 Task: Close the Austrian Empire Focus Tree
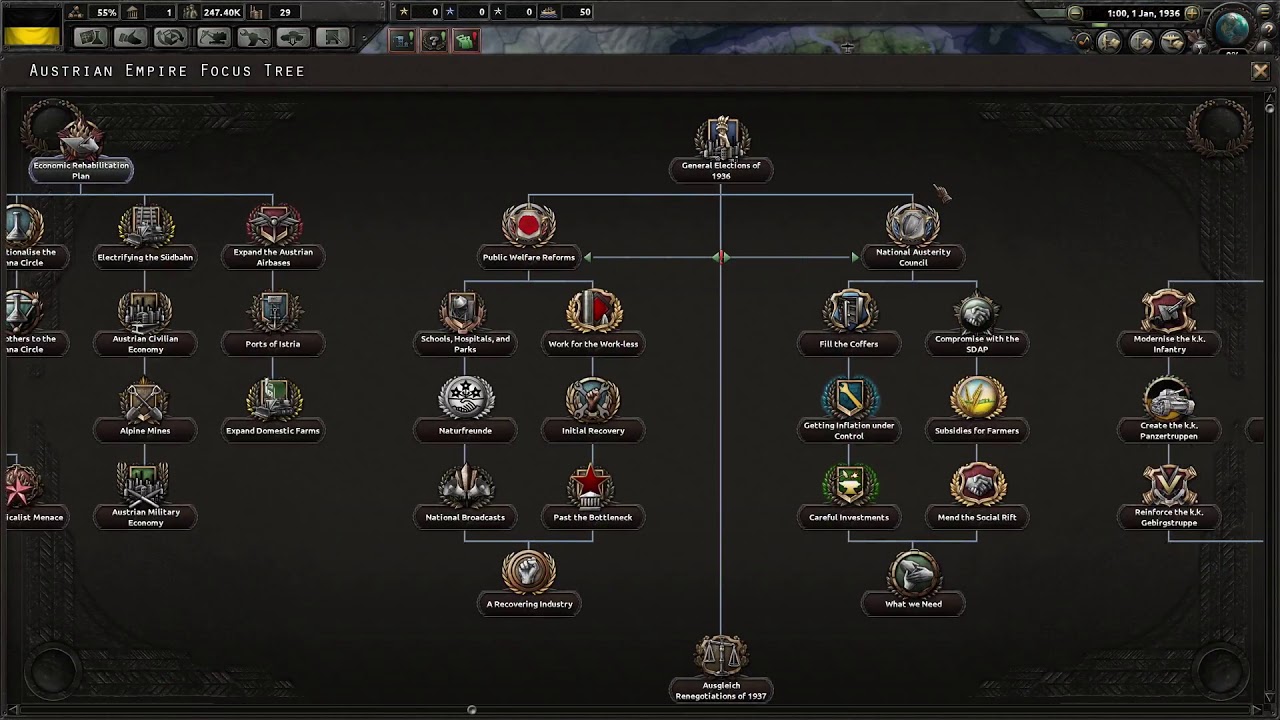click(x=1260, y=71)
